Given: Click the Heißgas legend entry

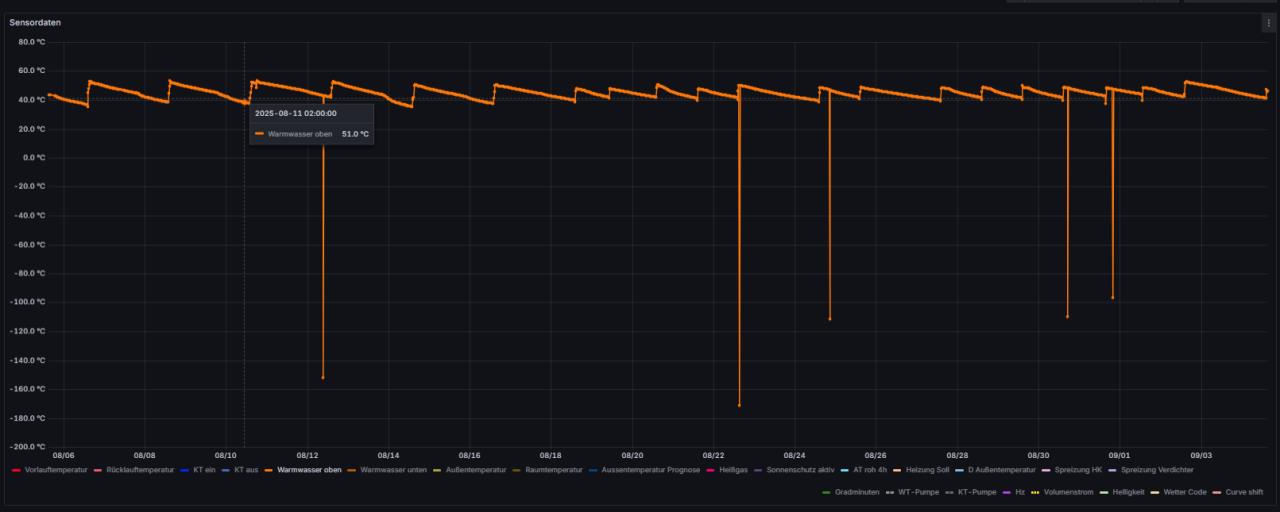Looking at the screenshot, I should (x=733, y=470).
